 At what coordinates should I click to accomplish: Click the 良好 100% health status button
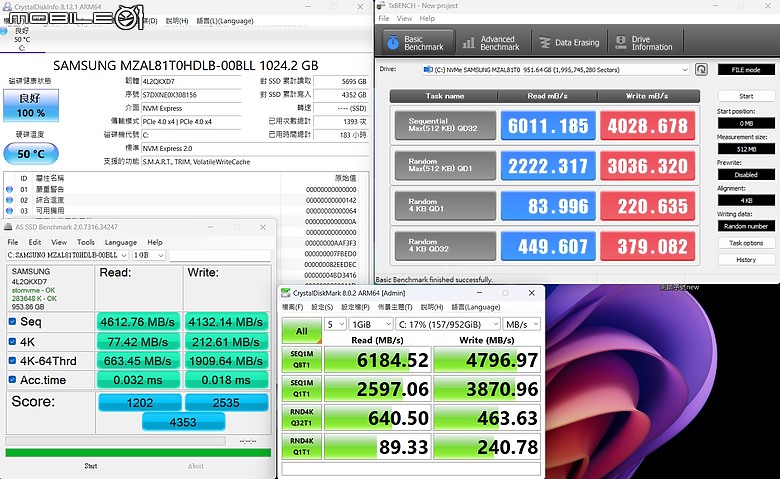31,105
